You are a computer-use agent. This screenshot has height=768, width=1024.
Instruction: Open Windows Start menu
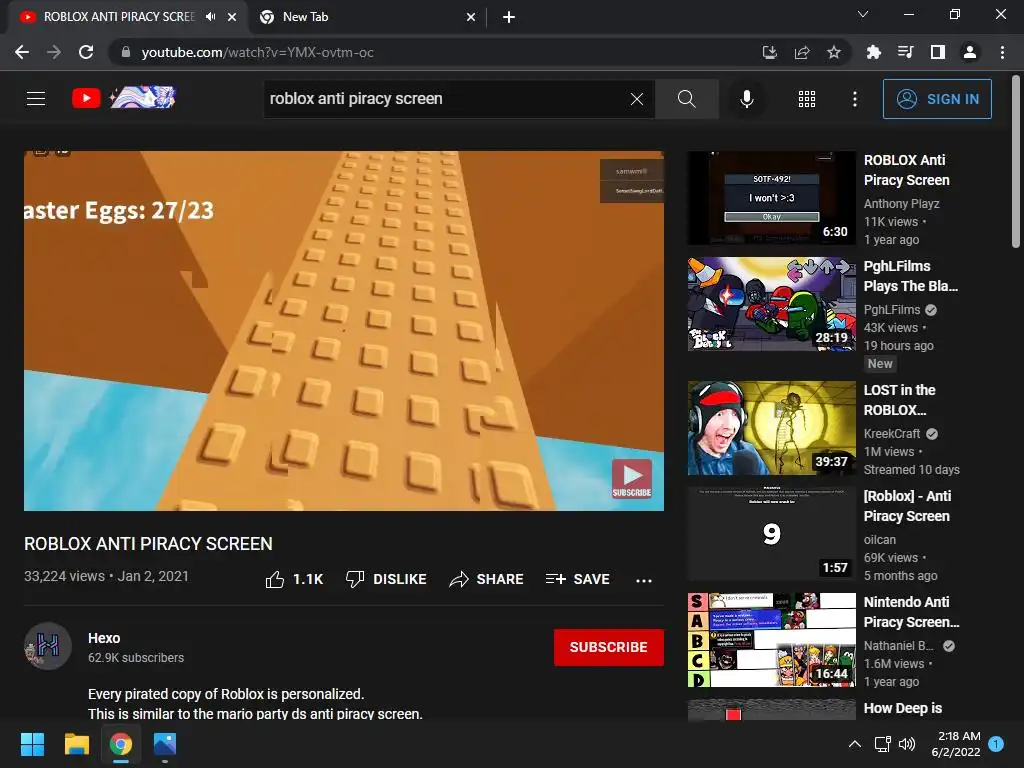32,744
